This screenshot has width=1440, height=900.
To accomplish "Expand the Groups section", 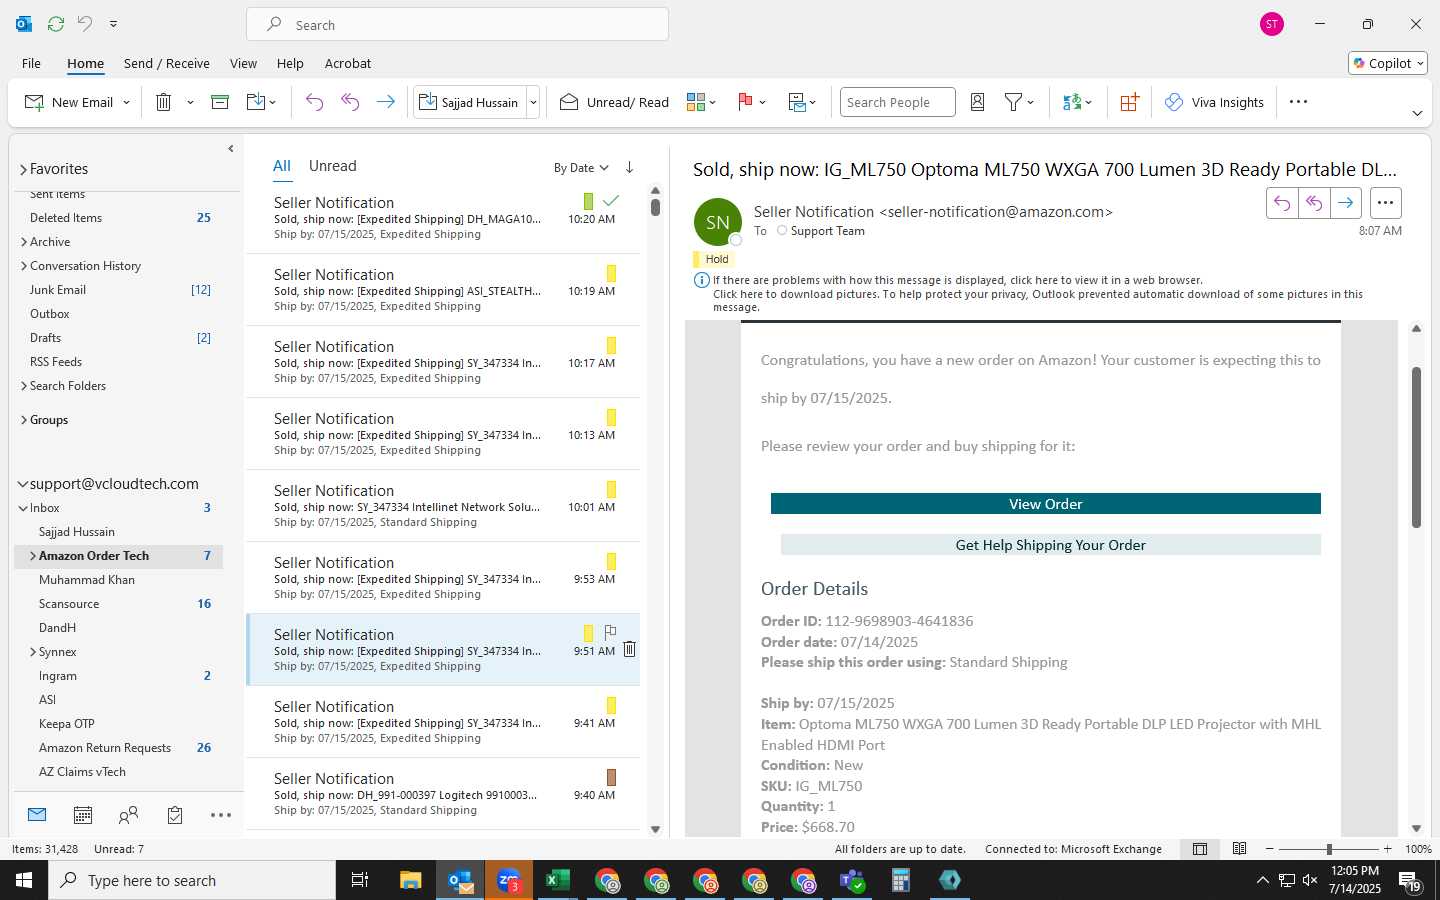I will click(x=24, y=420).
